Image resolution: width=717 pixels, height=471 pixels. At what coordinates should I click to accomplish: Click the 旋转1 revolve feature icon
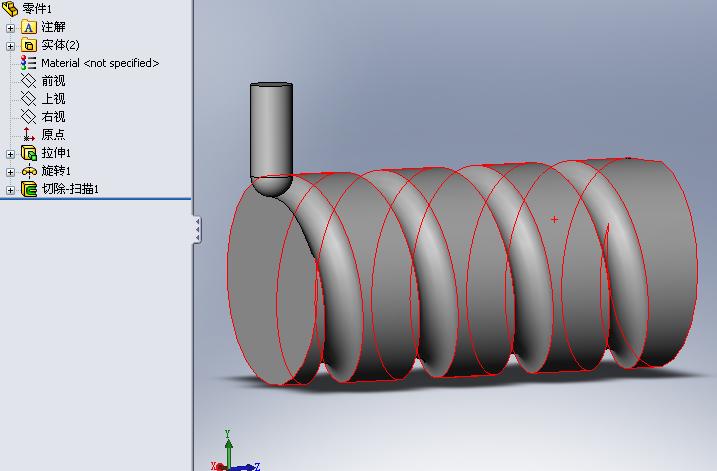click(x=28, y=171)
